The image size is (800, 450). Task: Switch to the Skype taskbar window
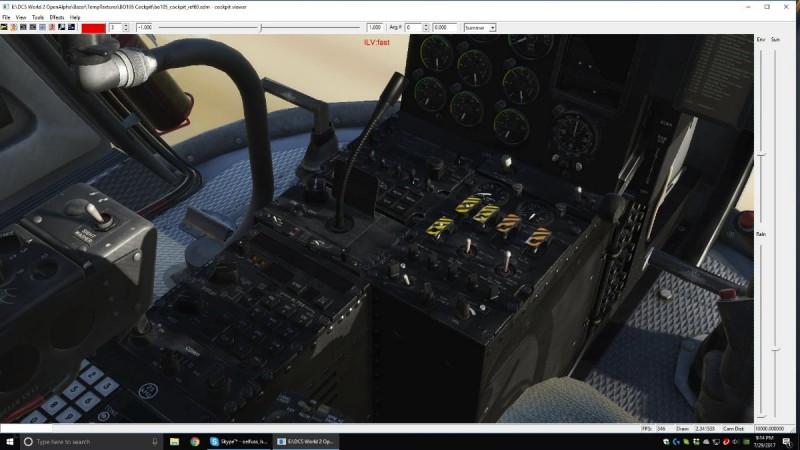point(239,442)
